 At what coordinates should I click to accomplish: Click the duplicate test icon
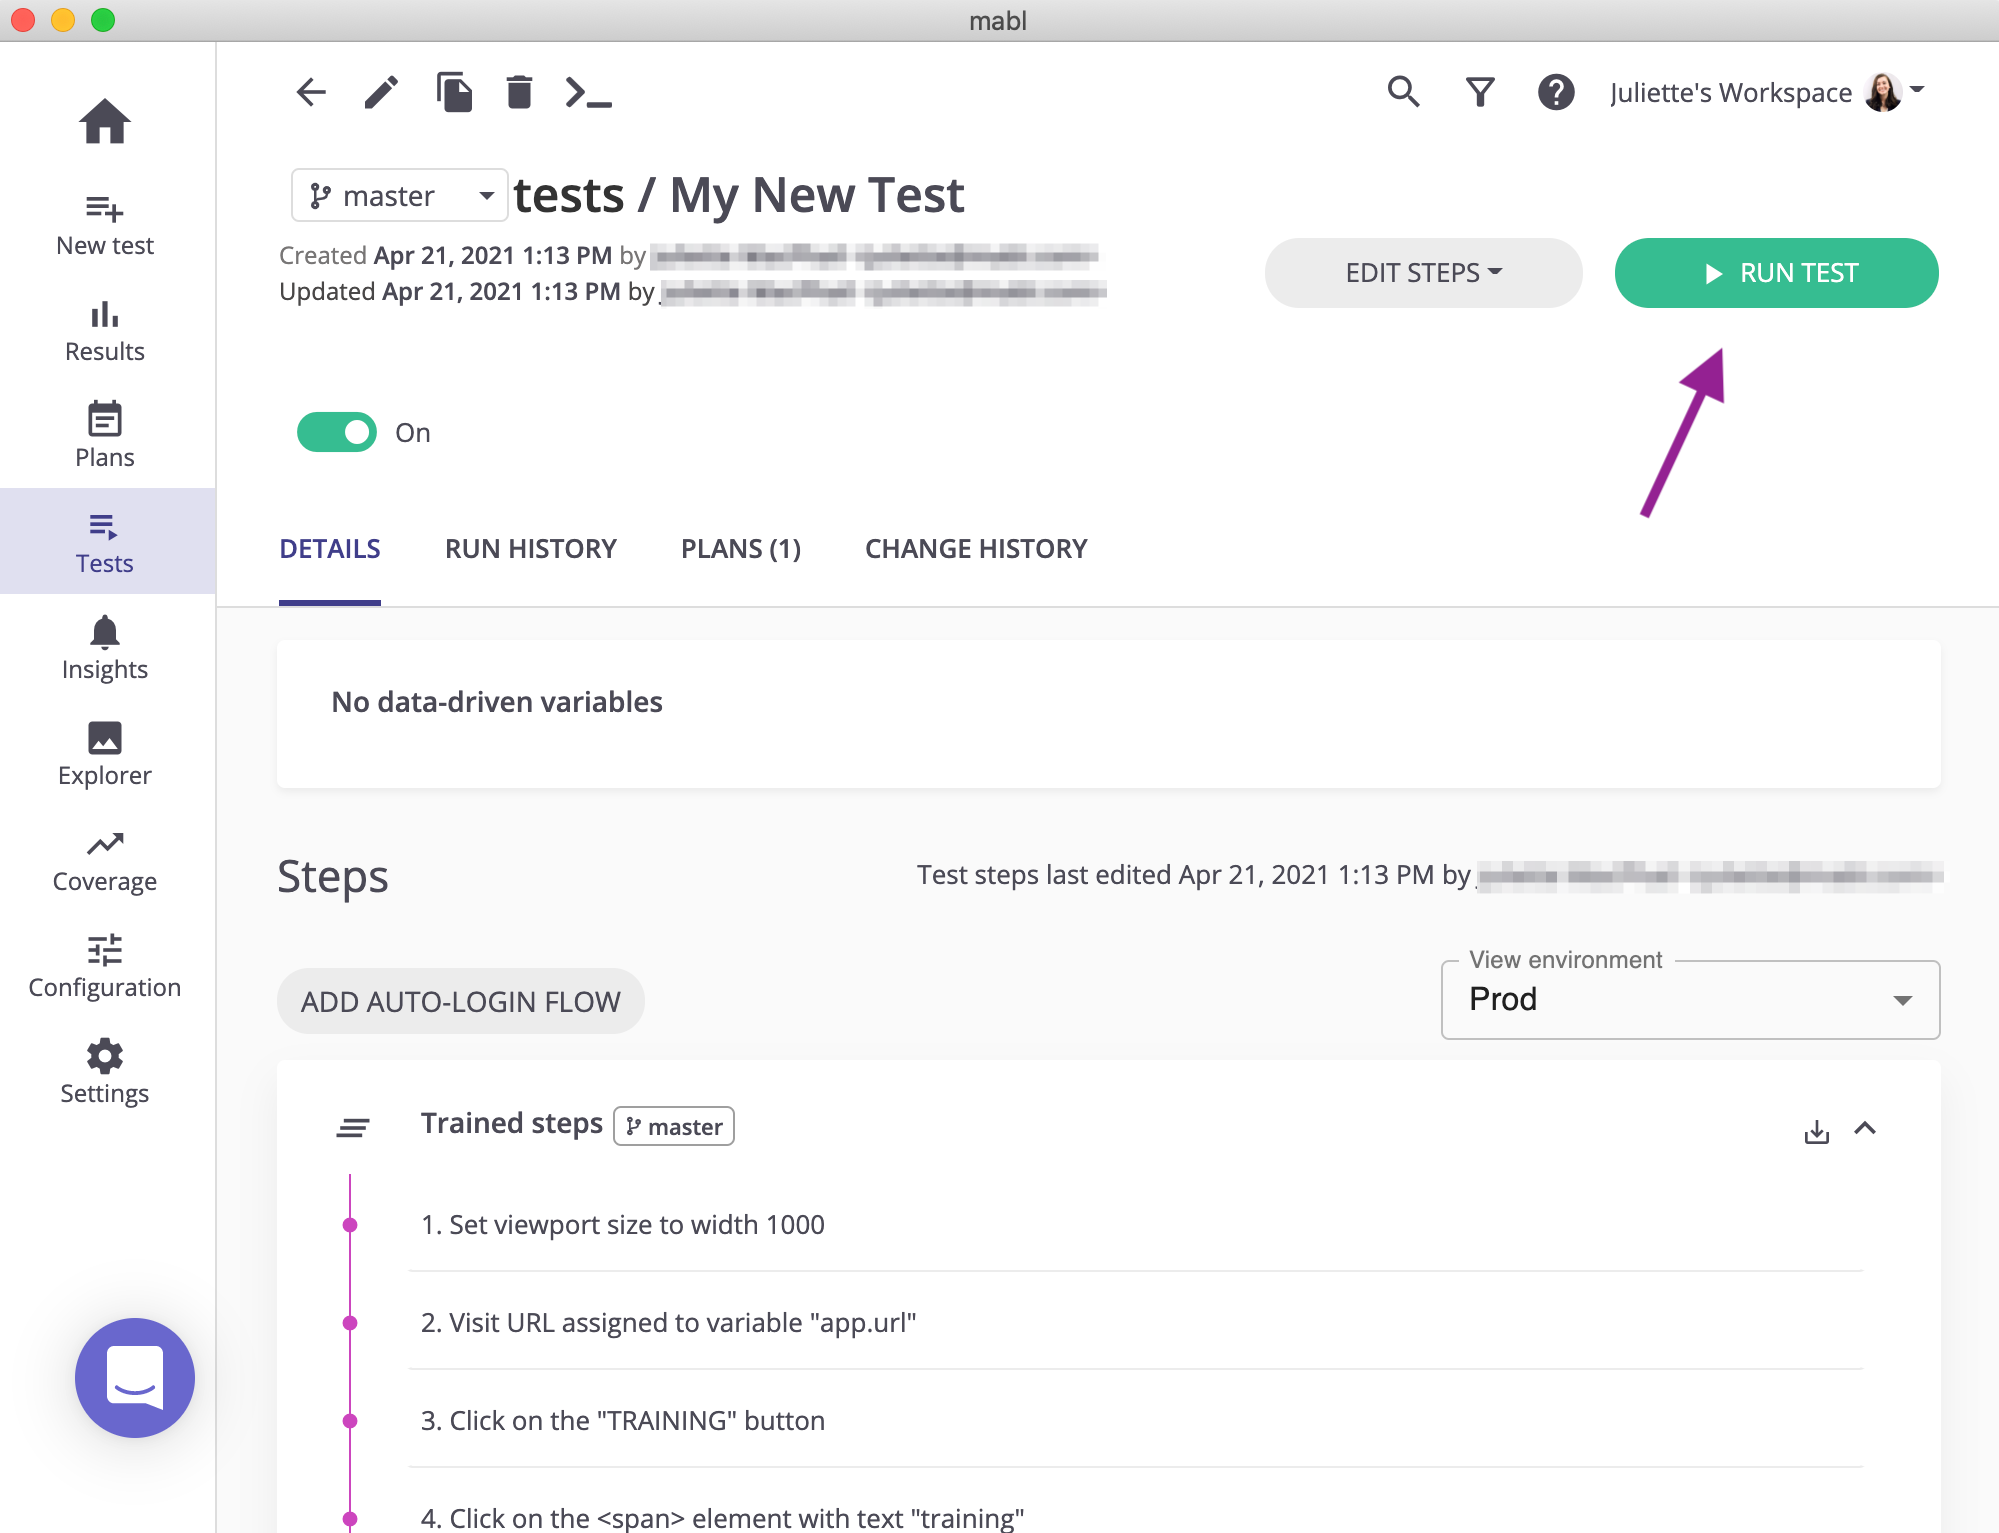pyautogui.click(x=454, y=92)
